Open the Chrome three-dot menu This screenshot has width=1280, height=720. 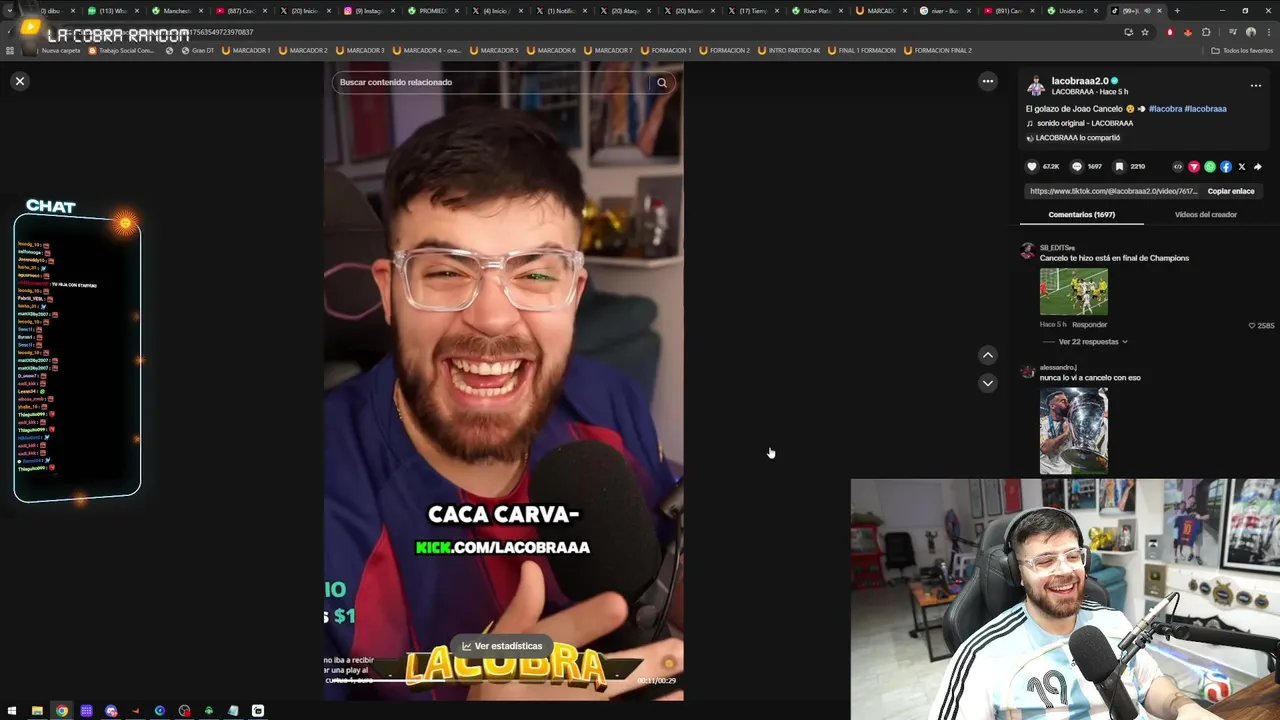point(1268,32)
